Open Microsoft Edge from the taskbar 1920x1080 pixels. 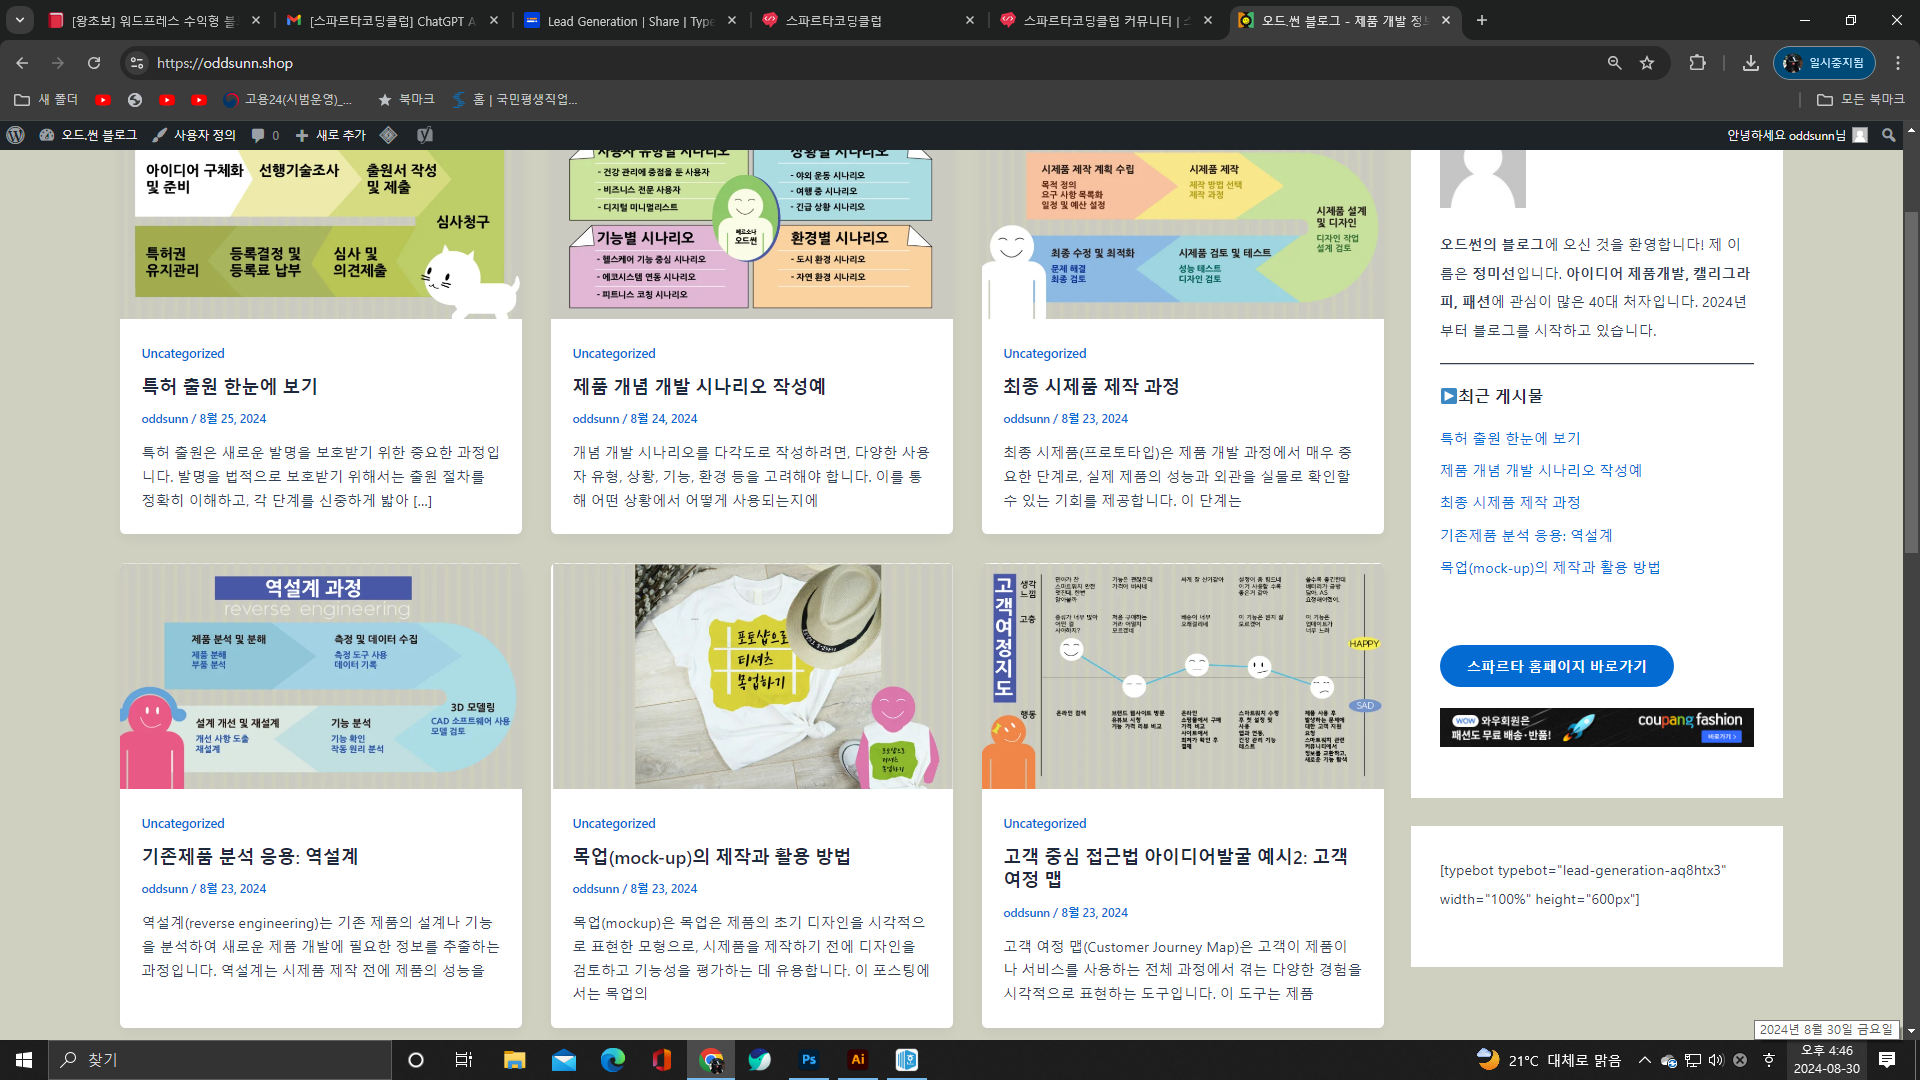tap(612, 1059)
